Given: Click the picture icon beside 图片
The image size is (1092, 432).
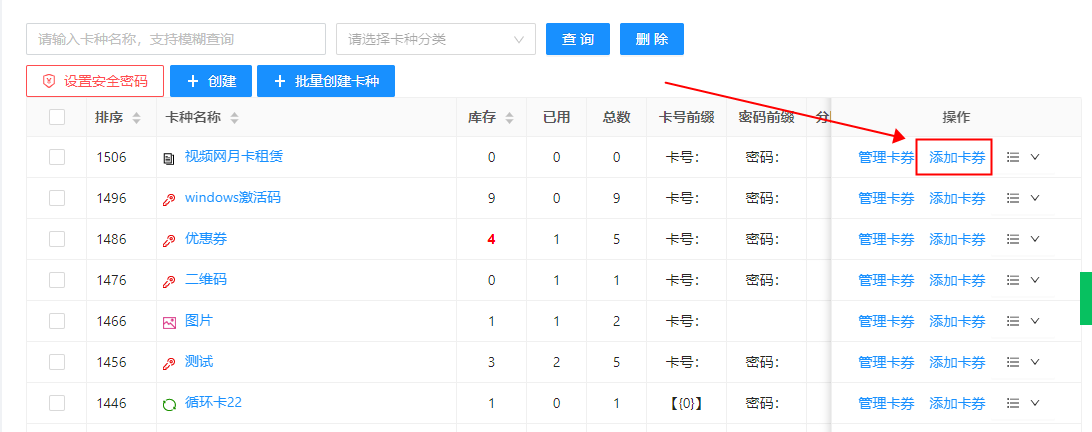Looking at the screenshot, I should tap(169, 323).
